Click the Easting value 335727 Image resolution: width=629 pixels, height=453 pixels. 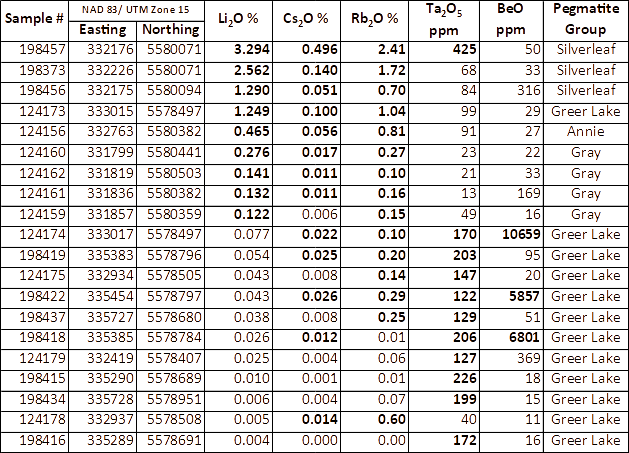110,317
